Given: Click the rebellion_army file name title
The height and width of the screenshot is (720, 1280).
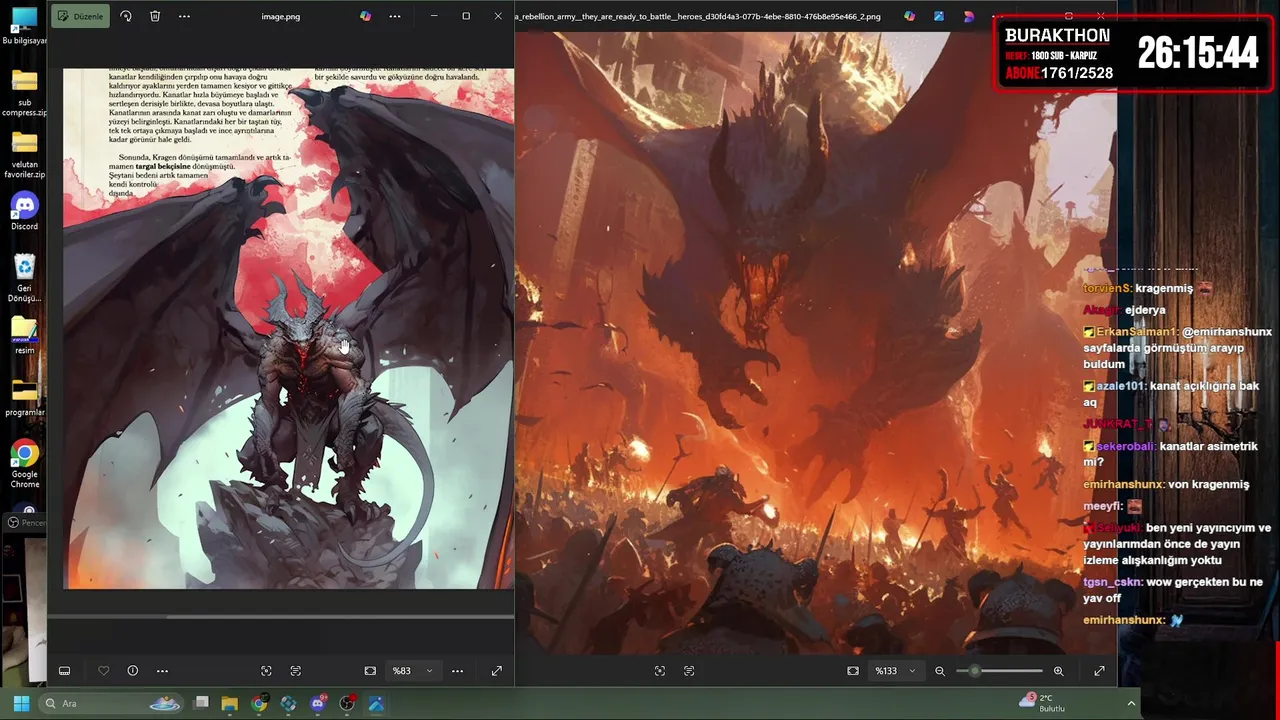Looking at the screenshot, I should pyautogui.click(x=698, y=16).
